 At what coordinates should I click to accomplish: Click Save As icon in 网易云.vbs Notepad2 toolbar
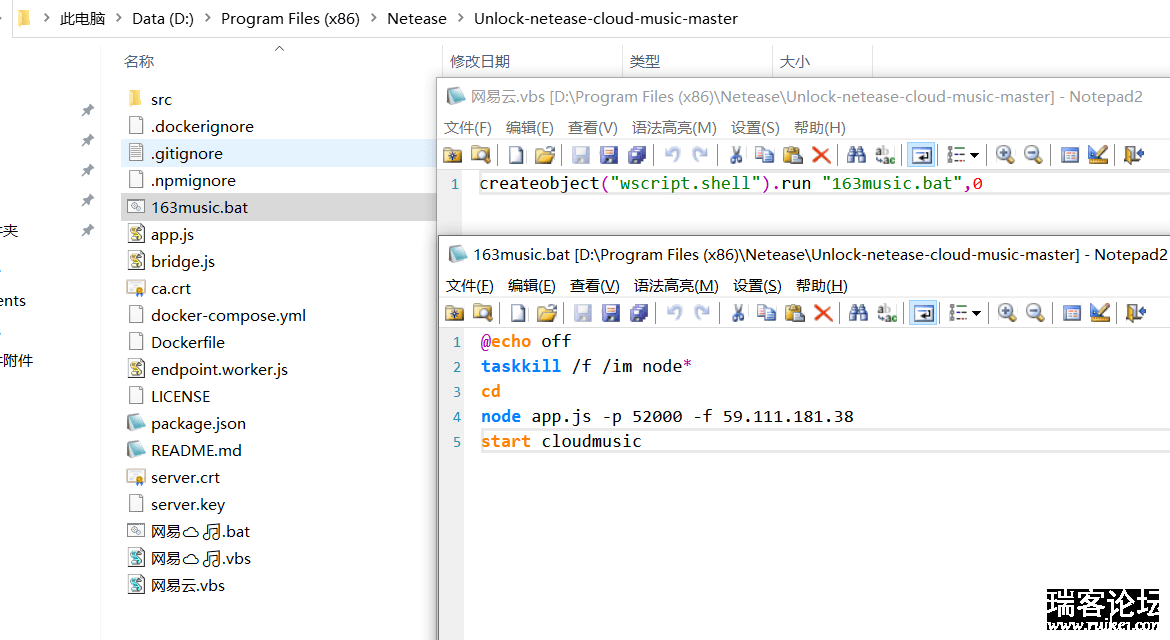click(x=609, y=155)
